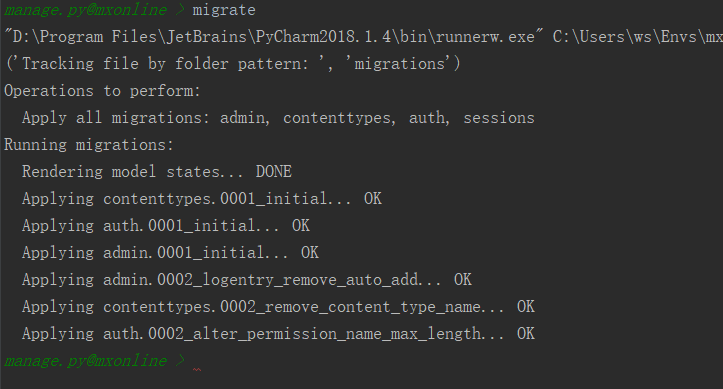Click the "Running migrations:" heading line
Viewport: 723px width, 389px height.
[89, 145]
